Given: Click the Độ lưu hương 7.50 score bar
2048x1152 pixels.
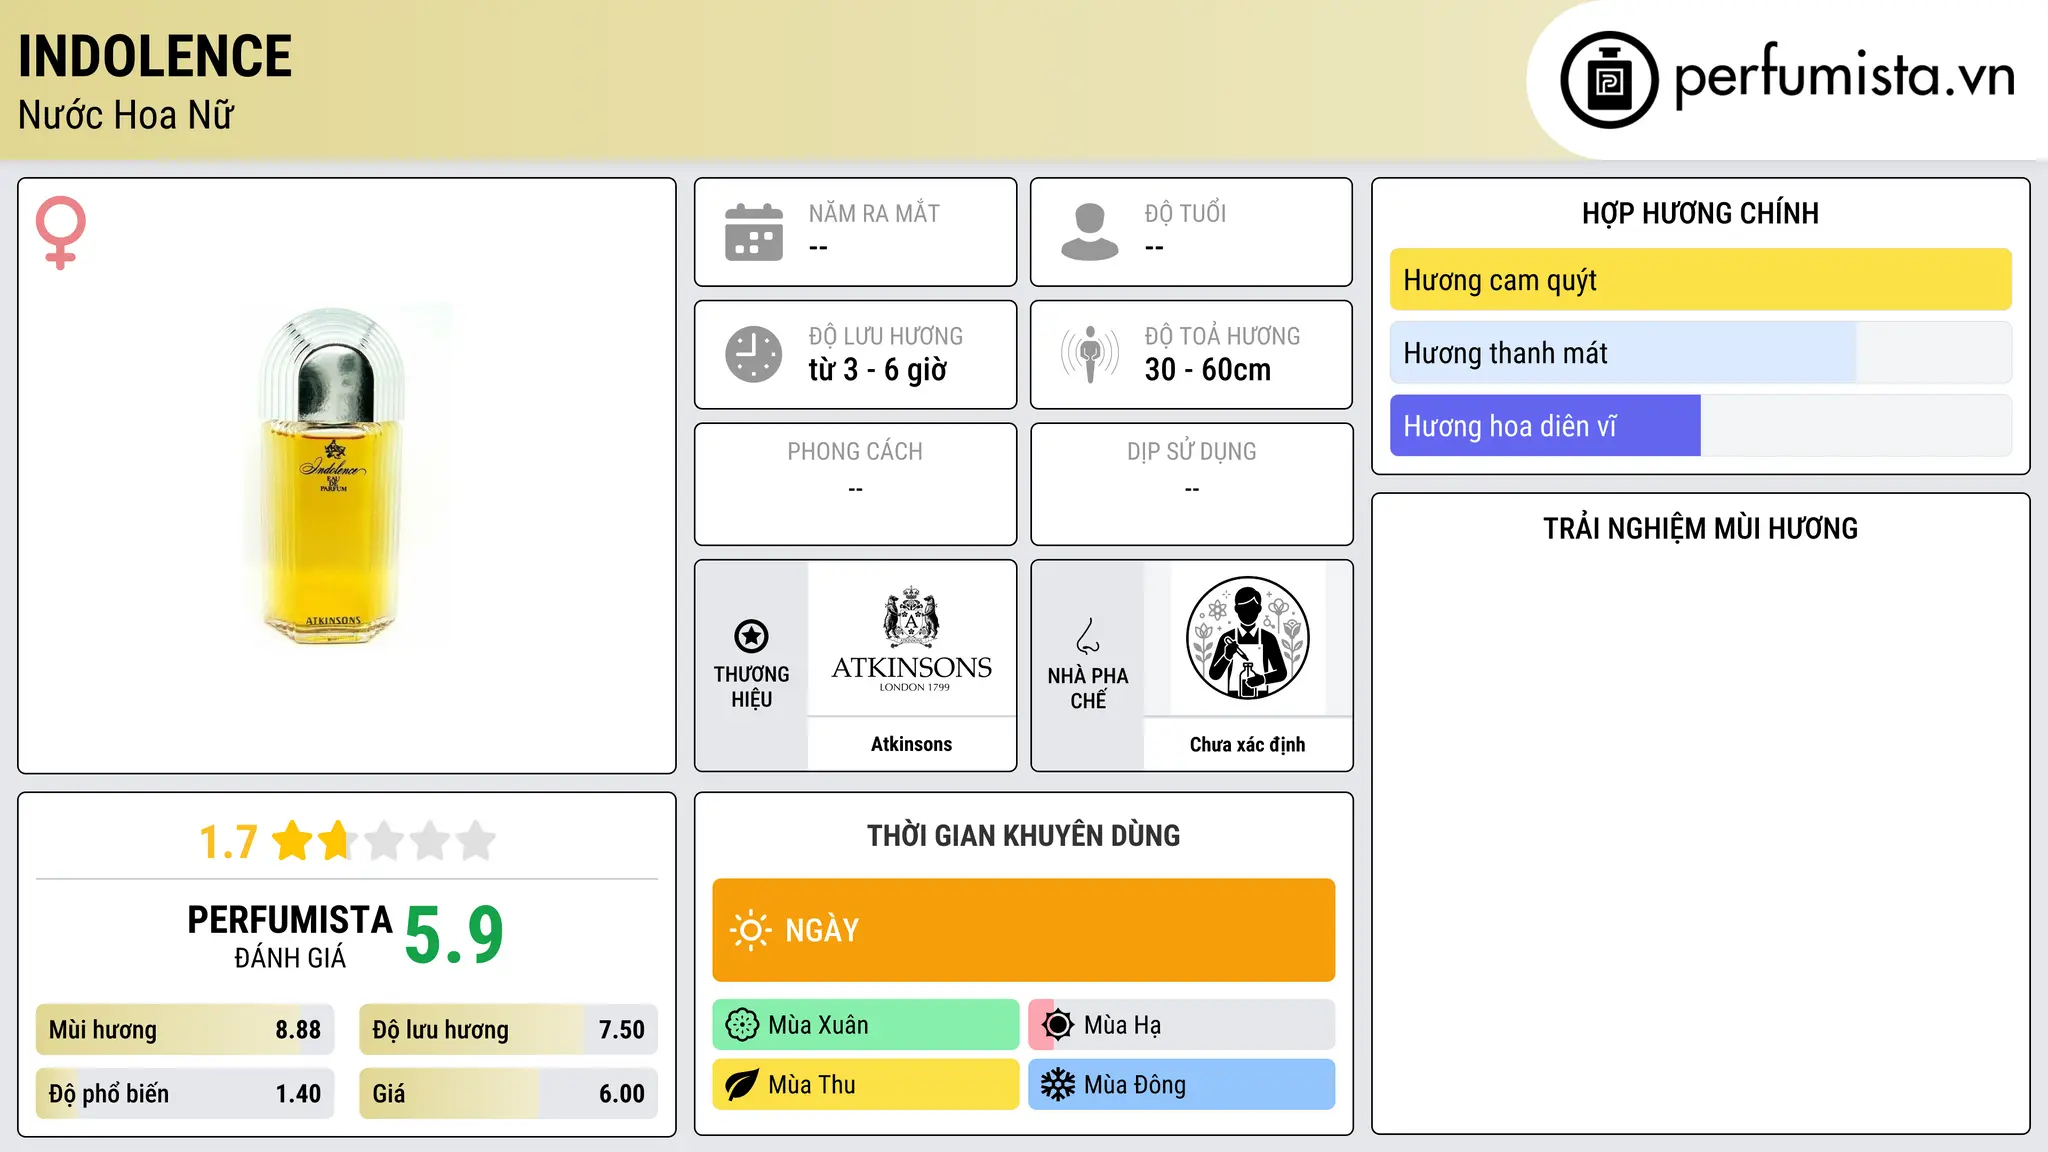Looking at the screenshot, I should pos(508,1030).
